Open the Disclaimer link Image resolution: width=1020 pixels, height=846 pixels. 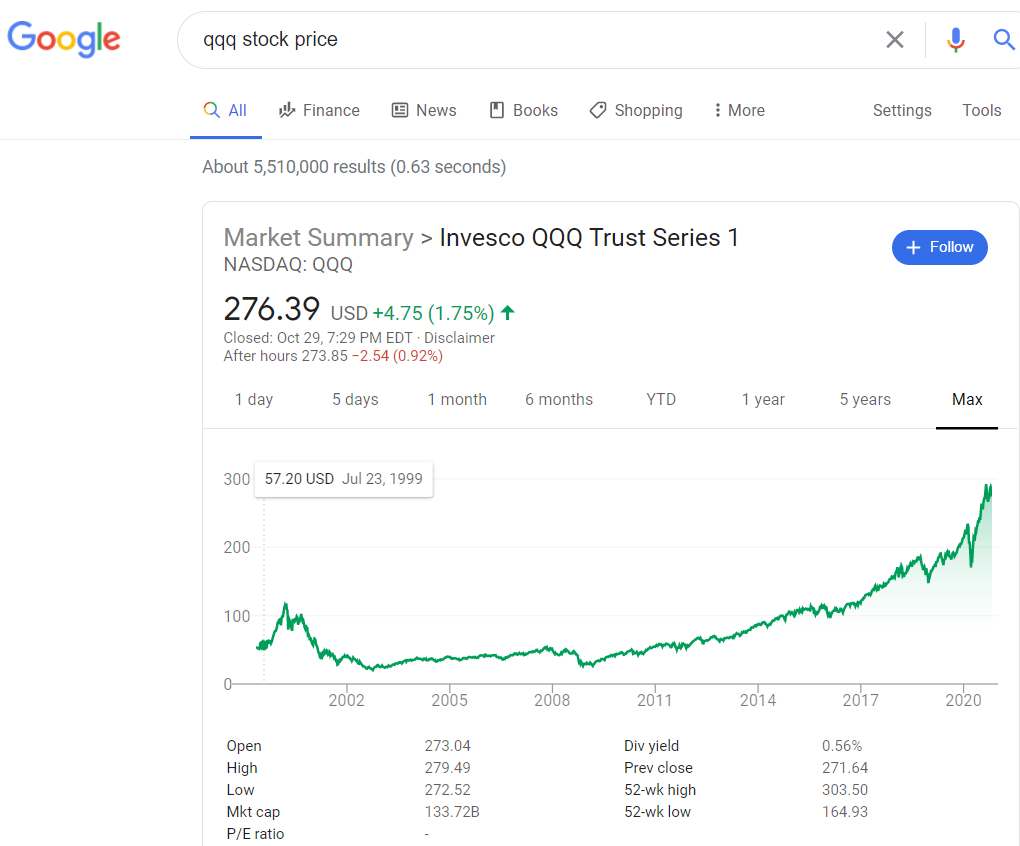coord(459,338)
